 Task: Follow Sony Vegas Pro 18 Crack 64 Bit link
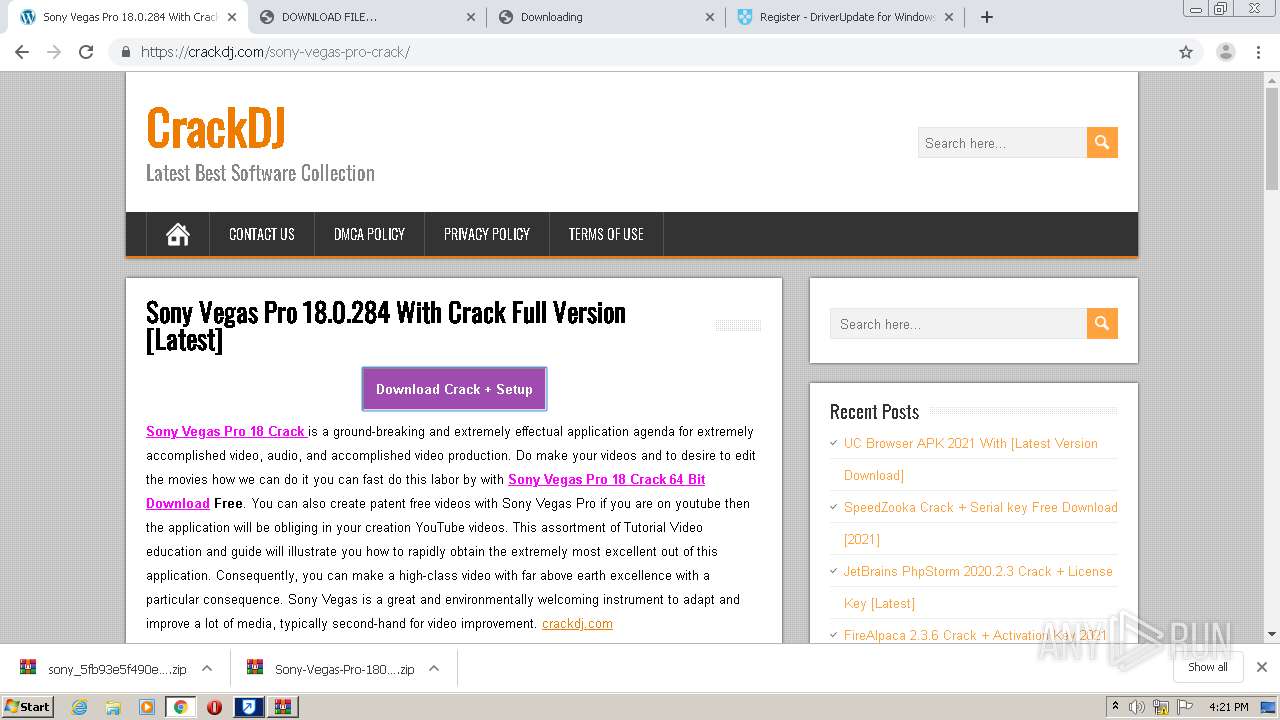click(607, 480)
